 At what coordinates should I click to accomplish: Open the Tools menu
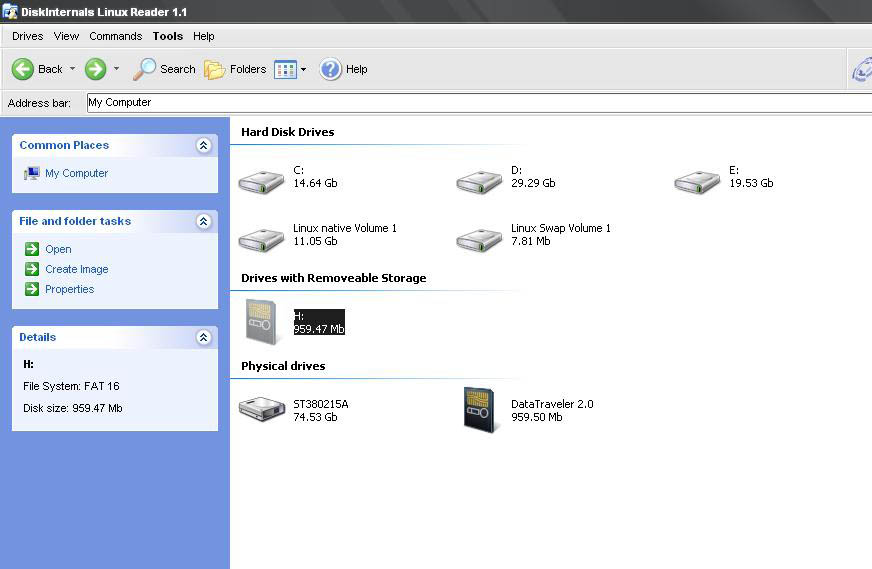(x=168, y=36)
